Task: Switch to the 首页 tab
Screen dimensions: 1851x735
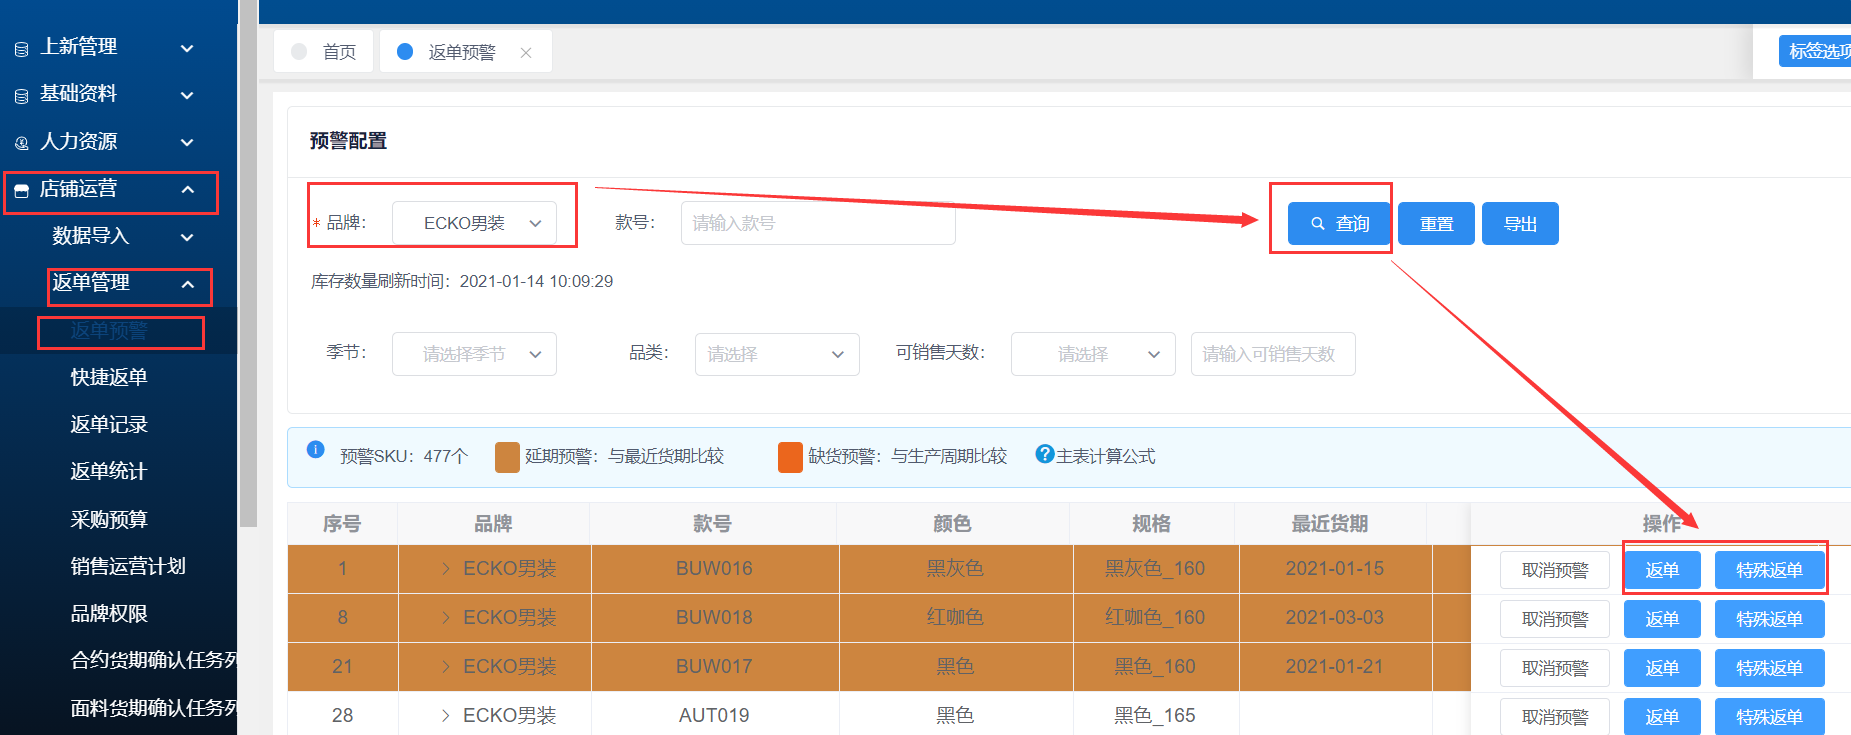Action: pyautogui.click(x=324, y=52)
